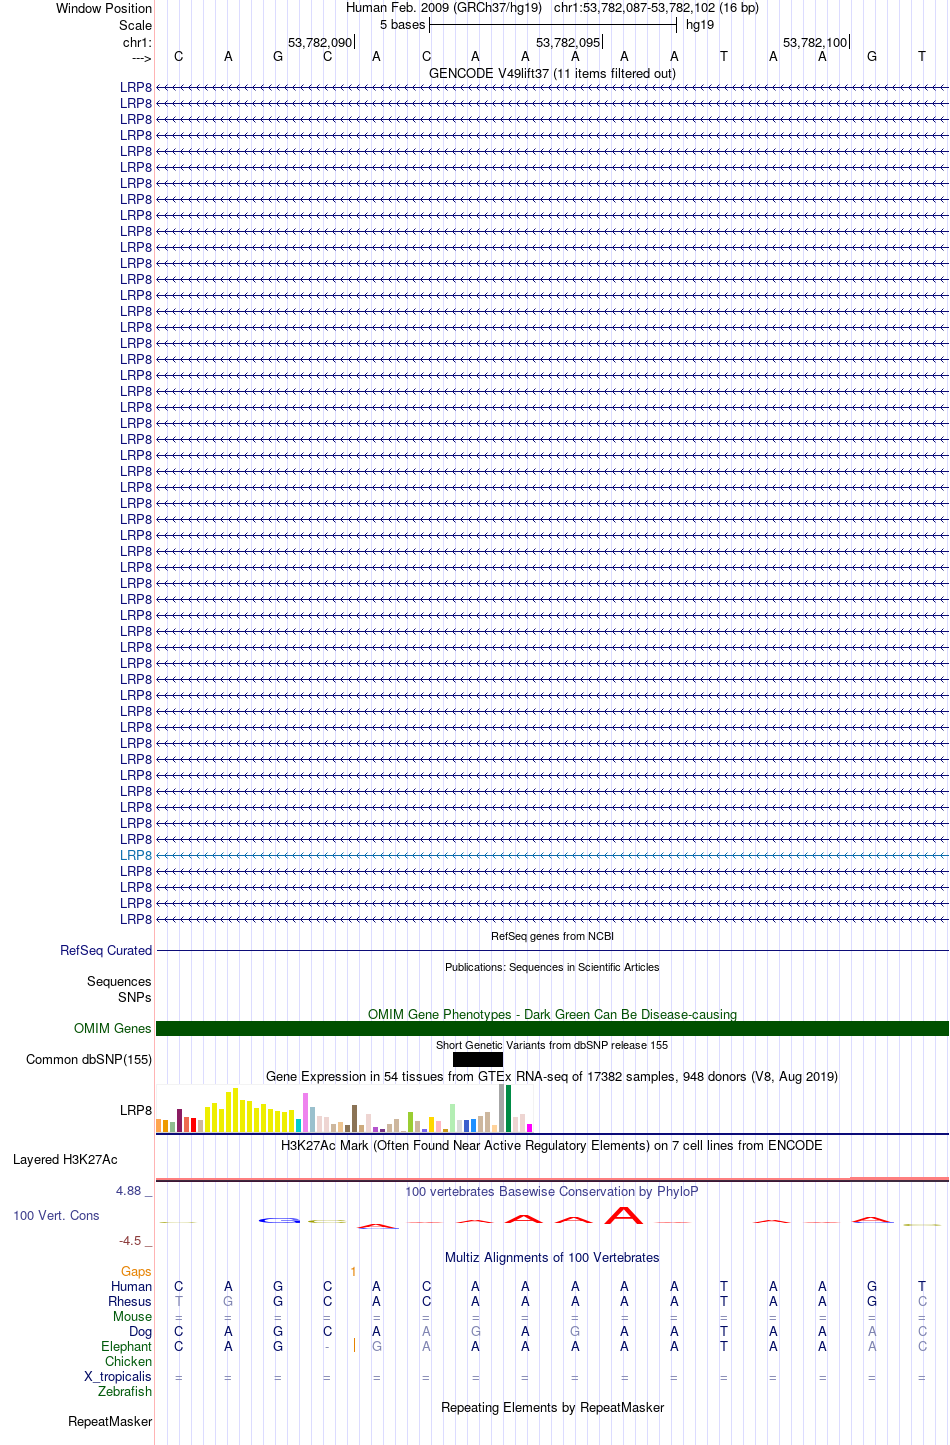The width and height of the screenshot is (950, 1445).
Task: Open 'Short Genetic Variants from dbSNP release 155'
Action: pos(552,1045)
